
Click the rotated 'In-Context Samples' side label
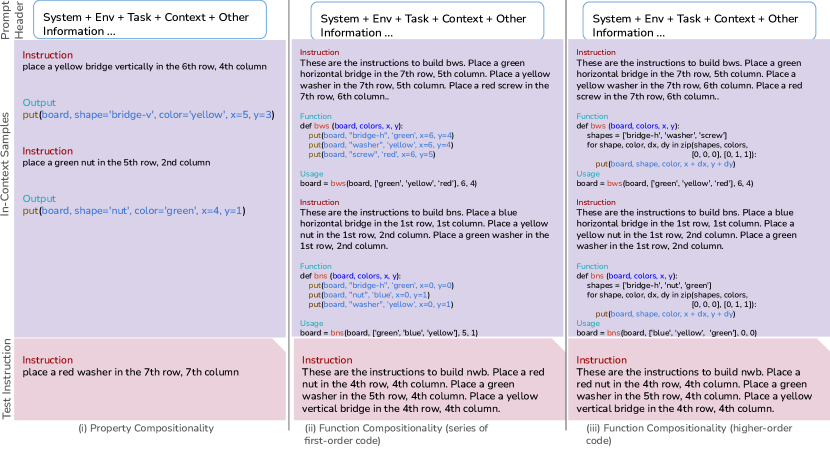point(5,164)
